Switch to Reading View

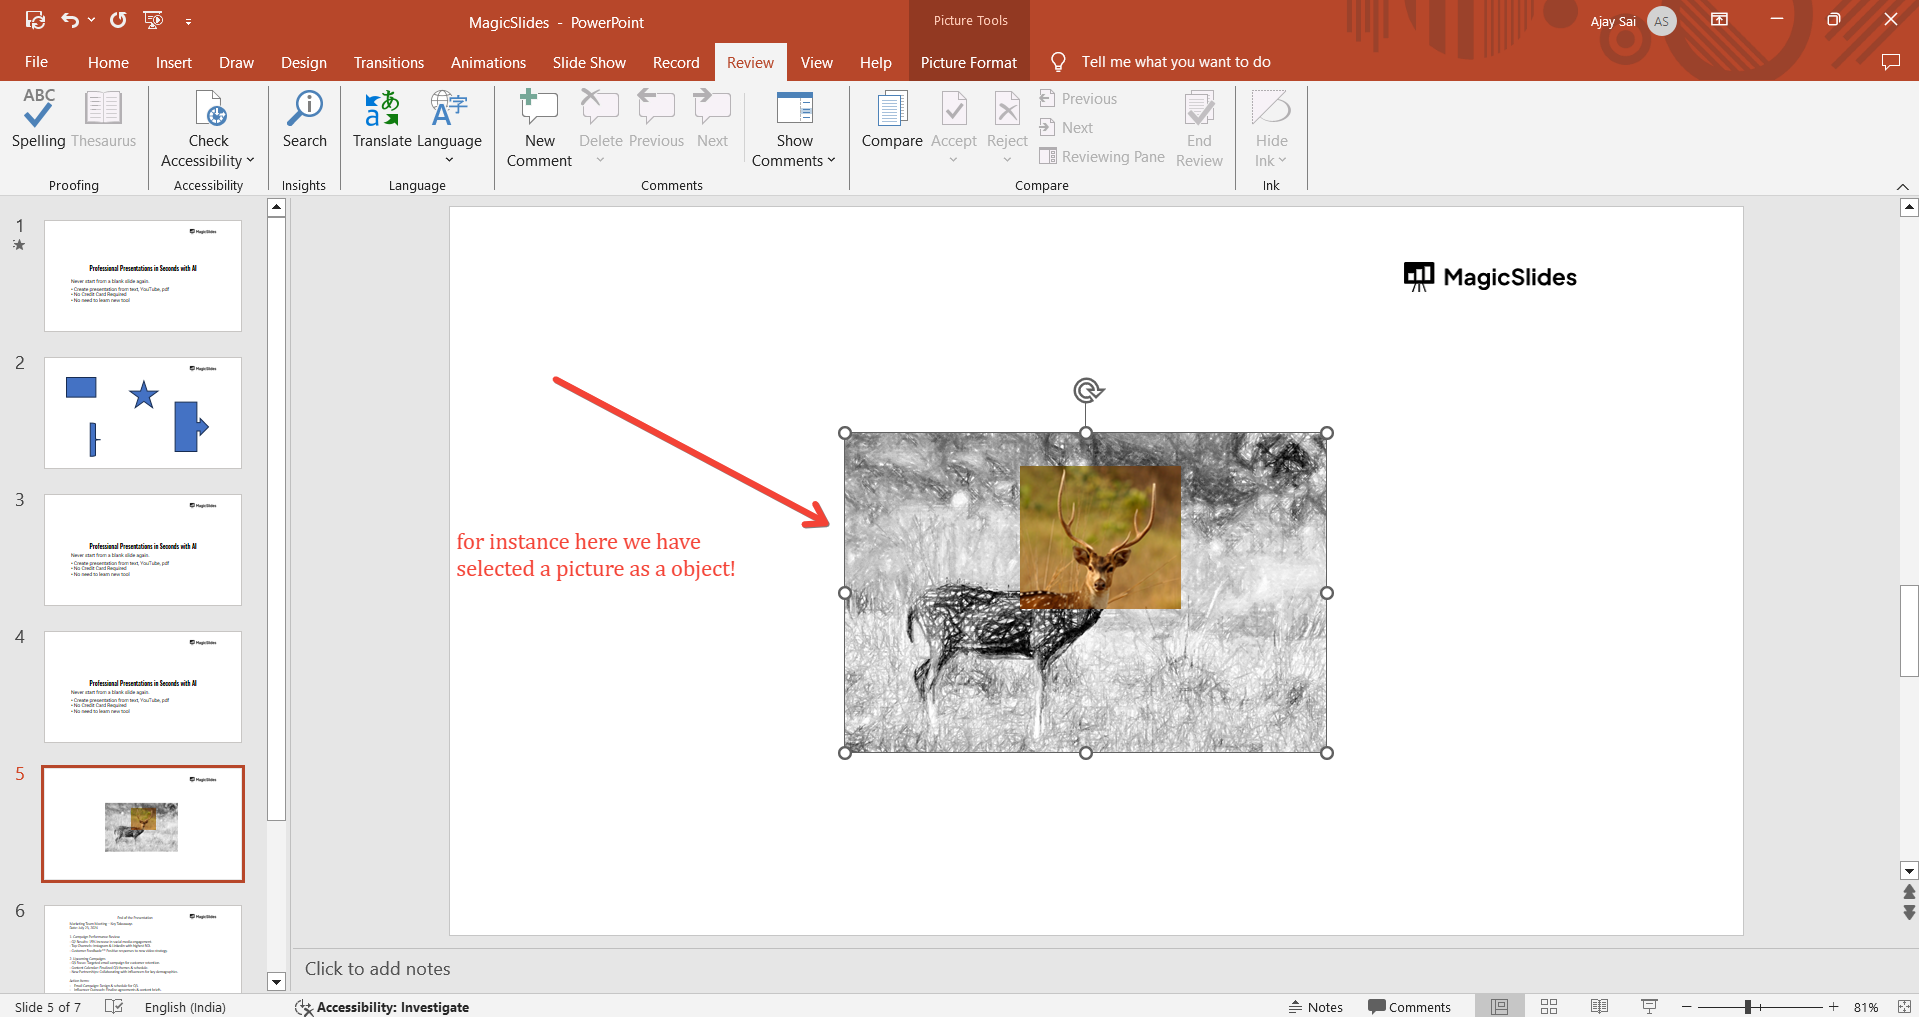pos(1599,1006)
